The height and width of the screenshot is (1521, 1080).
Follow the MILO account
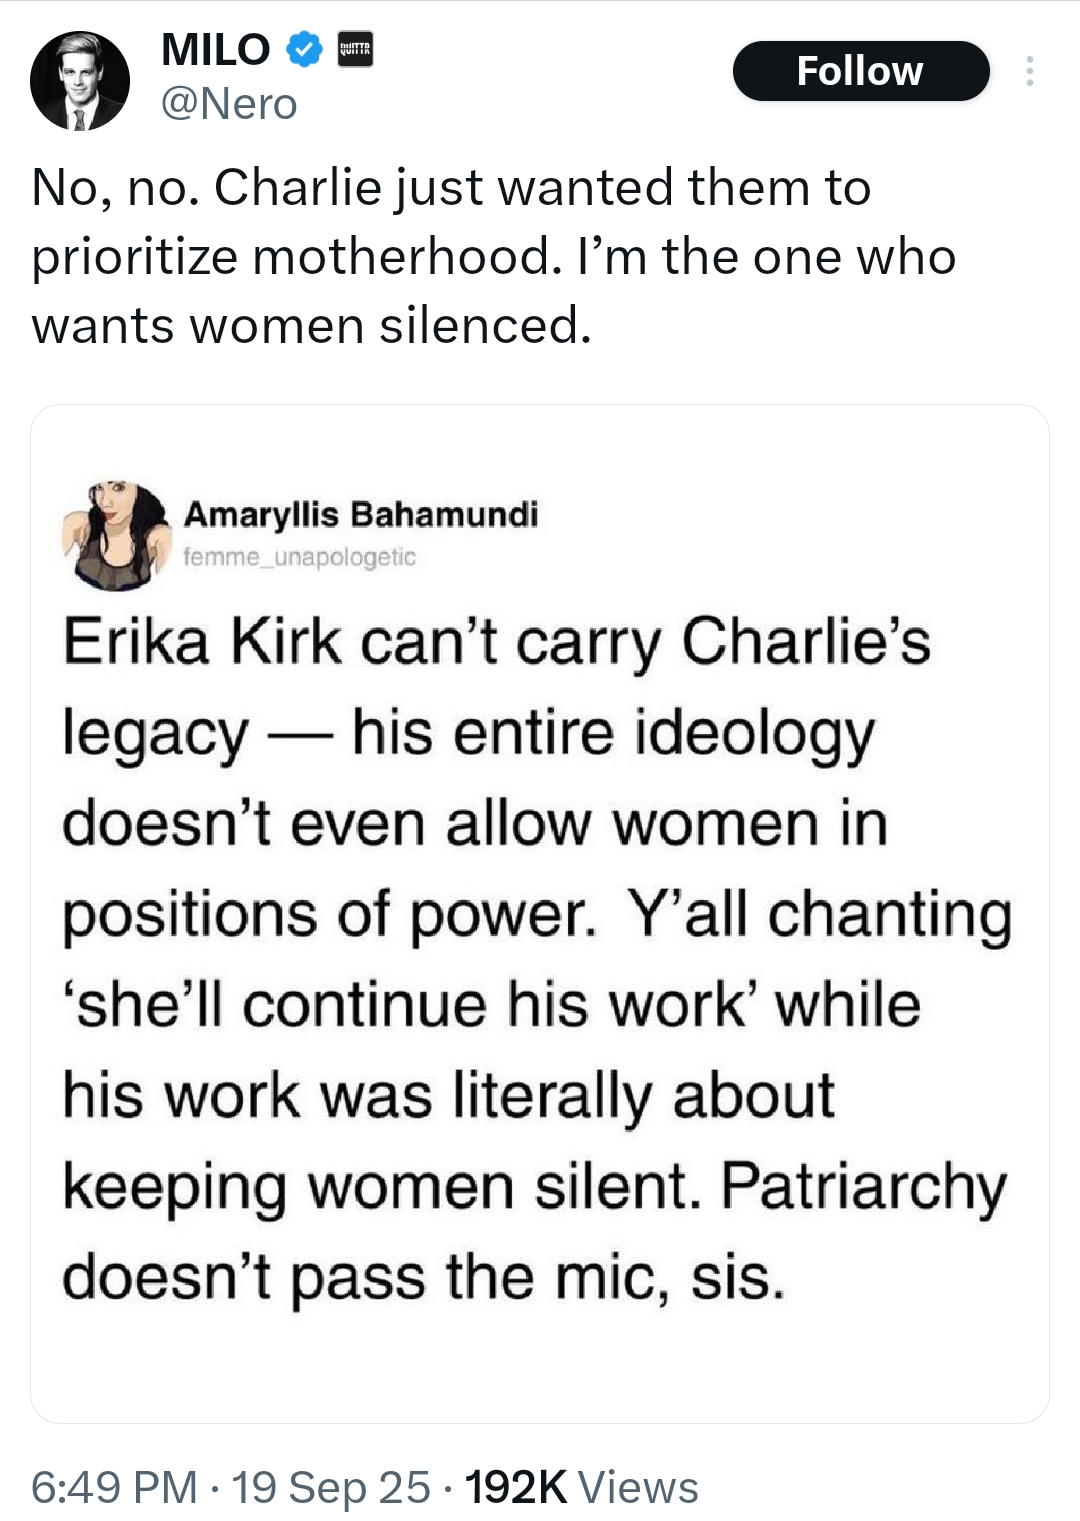[x=860, y=71]
